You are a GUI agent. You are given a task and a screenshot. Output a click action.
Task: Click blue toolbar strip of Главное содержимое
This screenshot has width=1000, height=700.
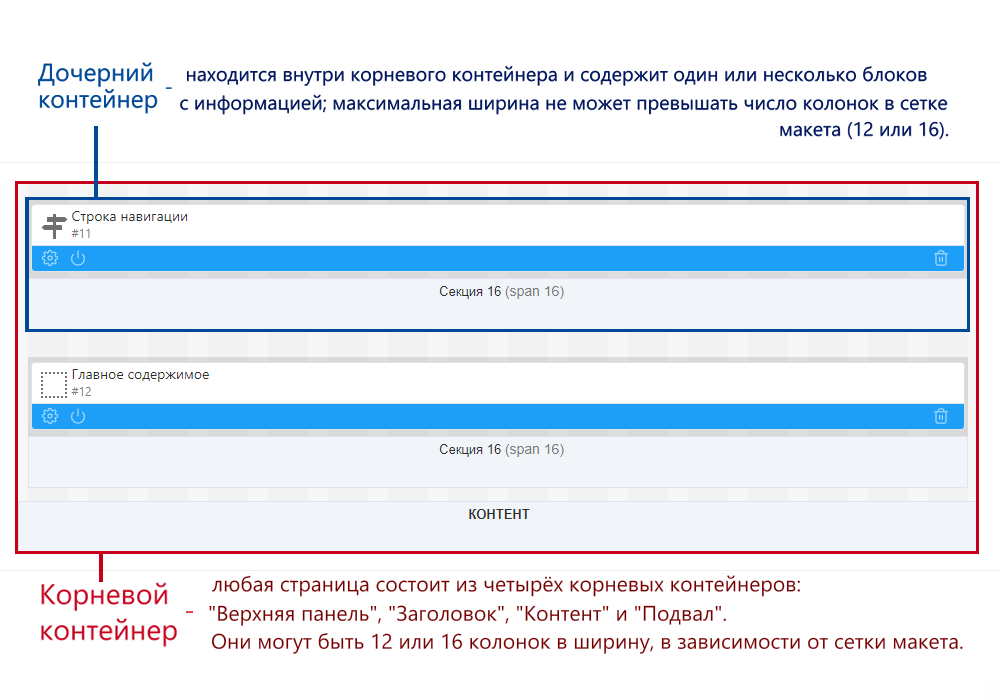500,416
